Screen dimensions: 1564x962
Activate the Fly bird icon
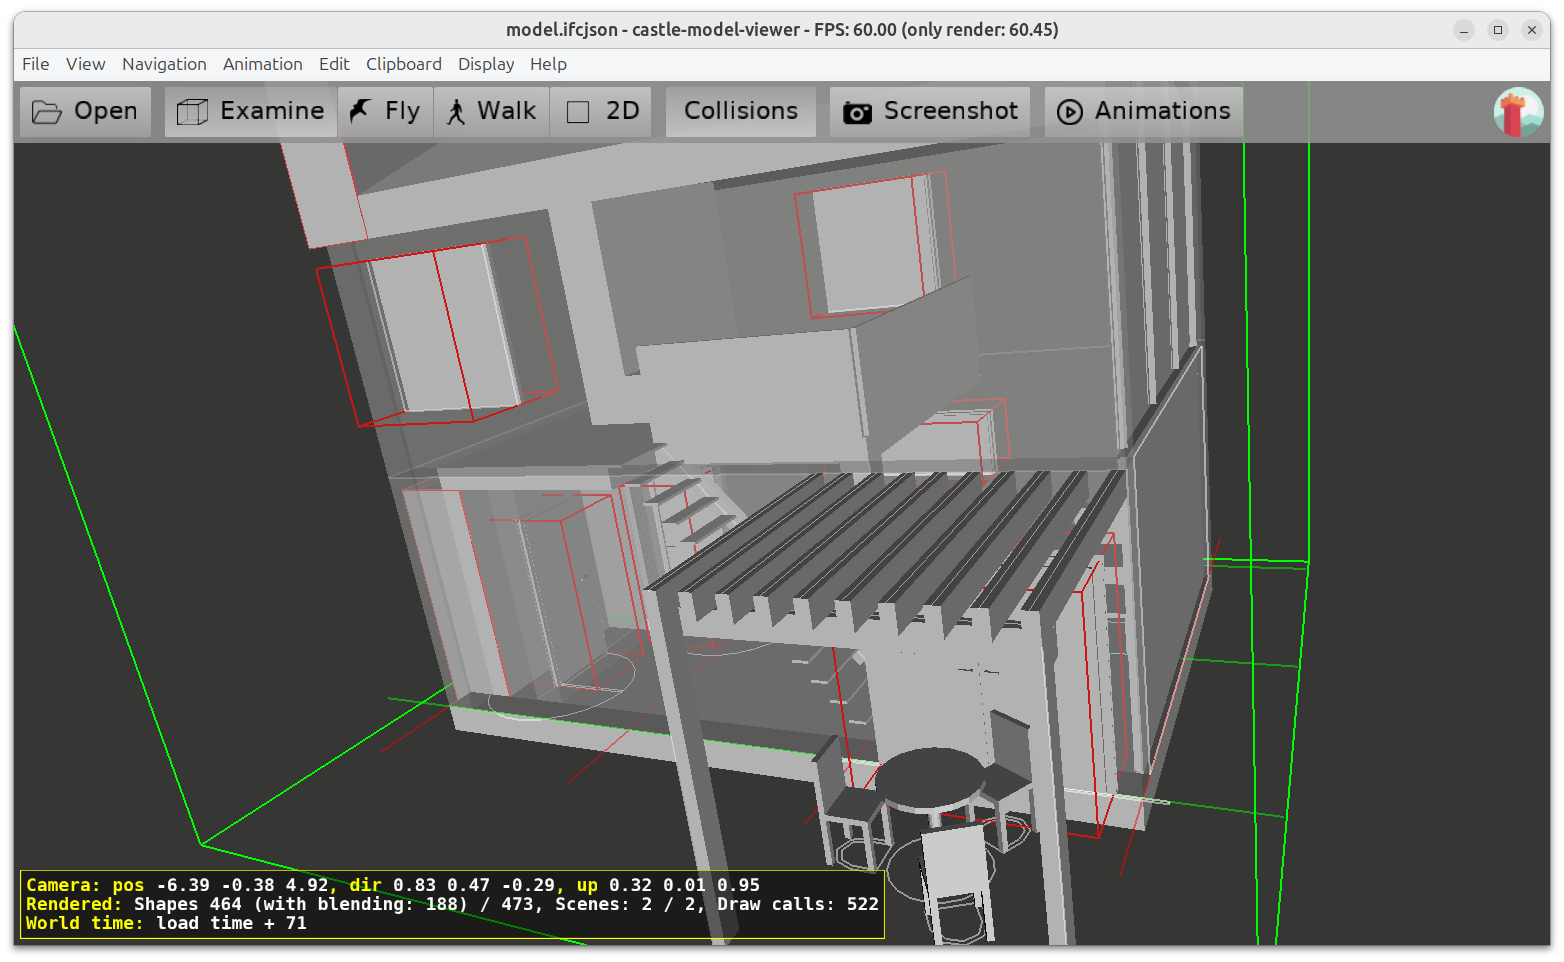tap(361, 111)
